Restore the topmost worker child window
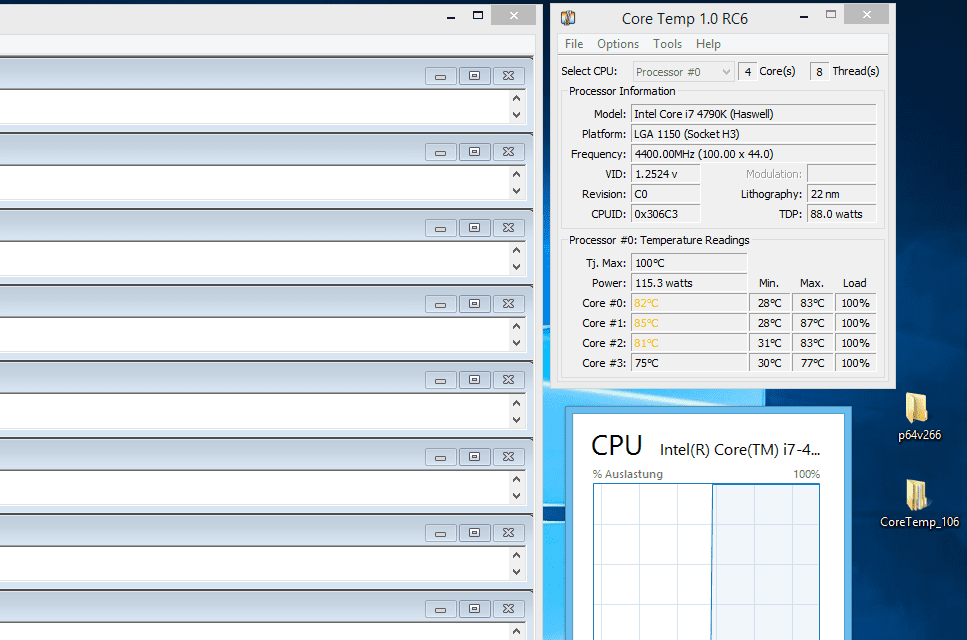967x640 pixels. 474,76
